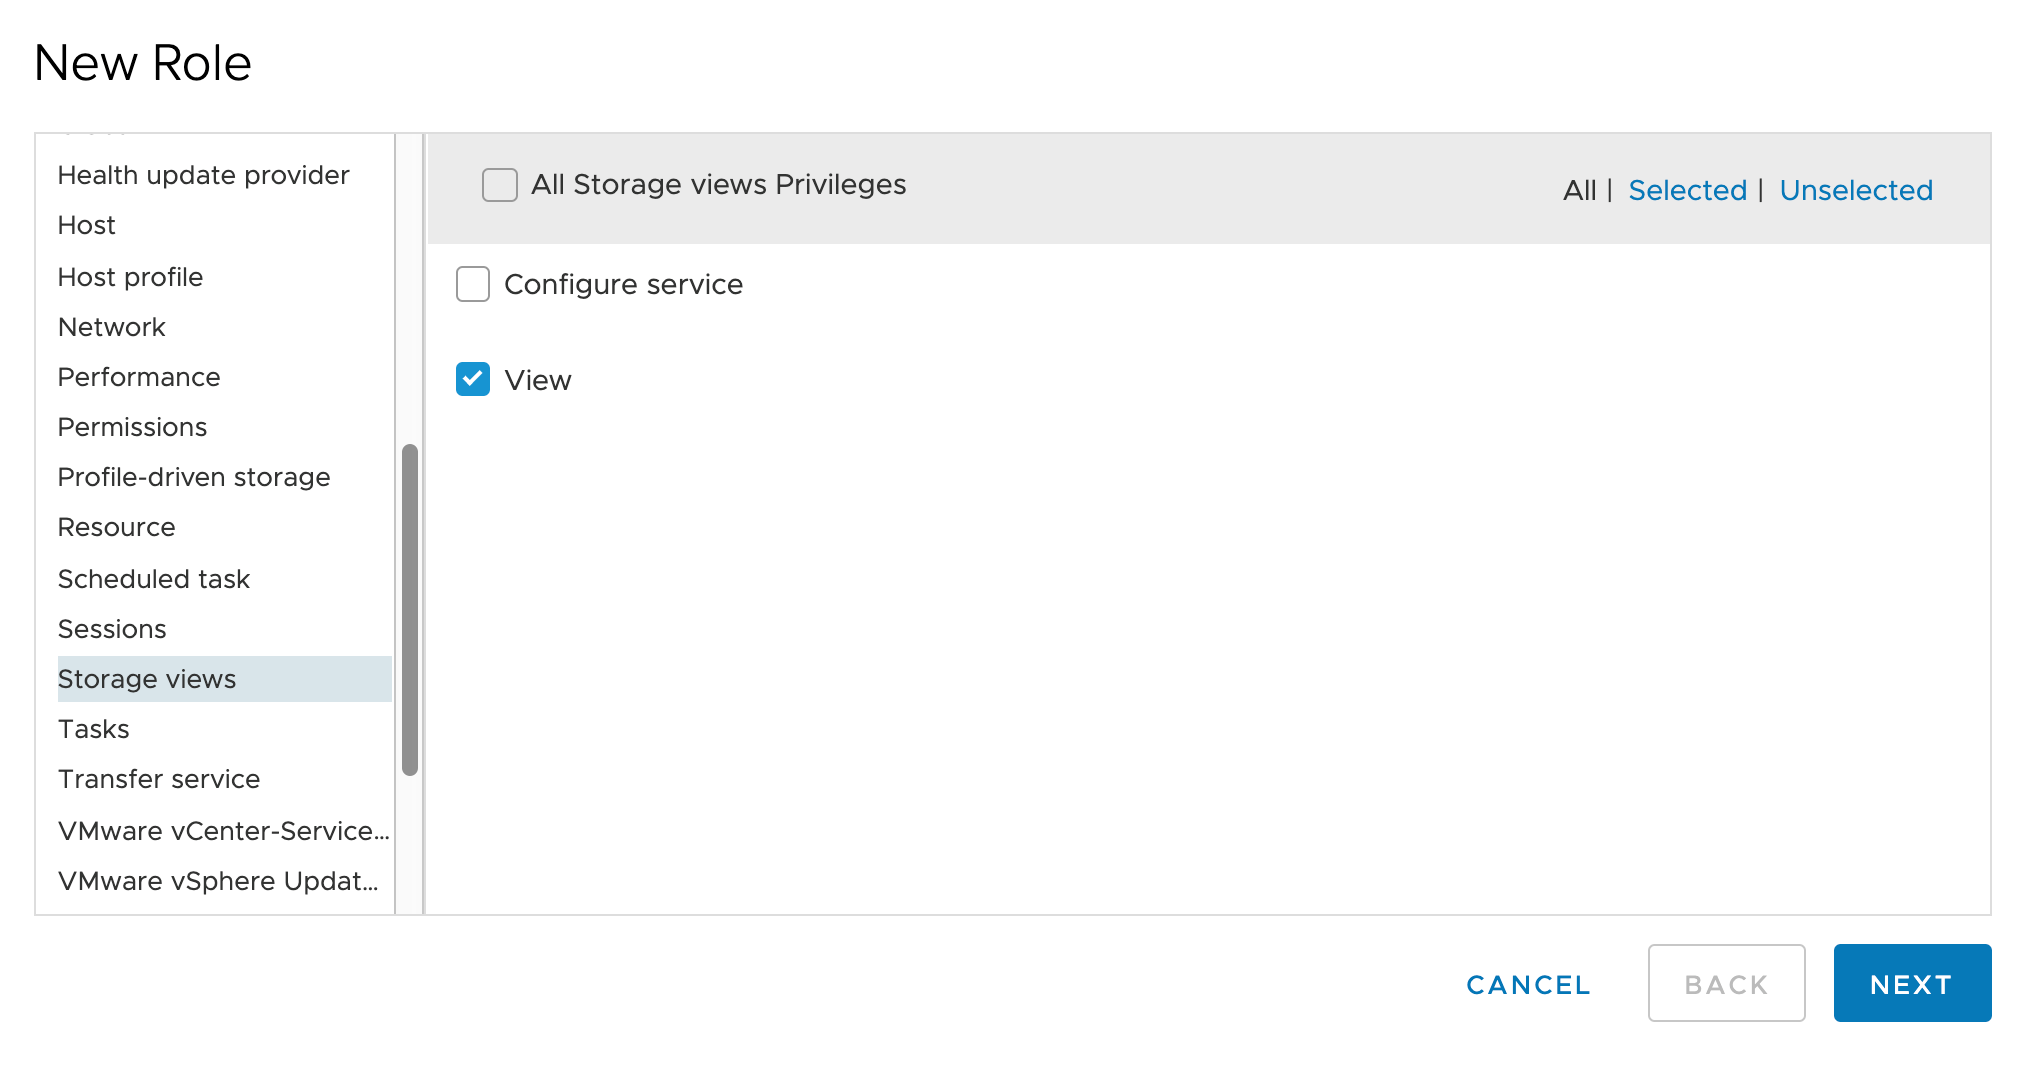Select the Tasks category
The height and width of the screenshot is (1066, 2026).
coord(94,729)
